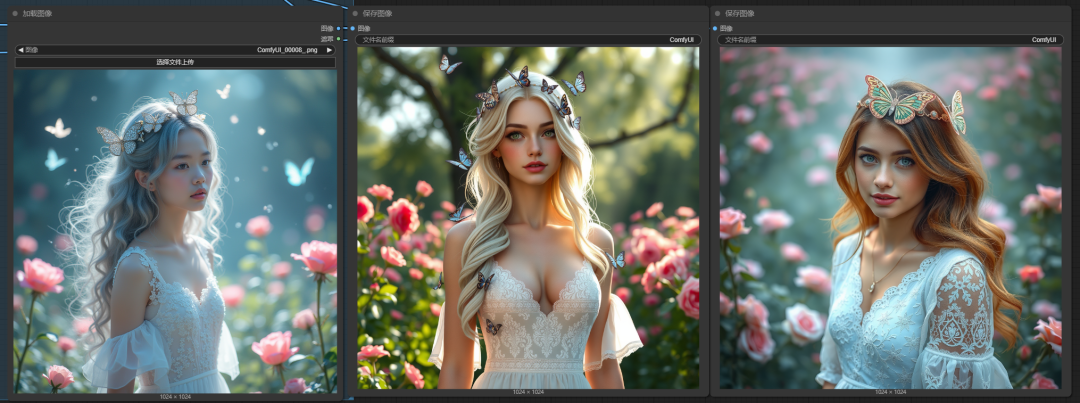Image resolution: width=1080 pixels, height=403 pixels.
Task: Edit the 文件名前缀 field in middle save node
Action: coord(528,40)
